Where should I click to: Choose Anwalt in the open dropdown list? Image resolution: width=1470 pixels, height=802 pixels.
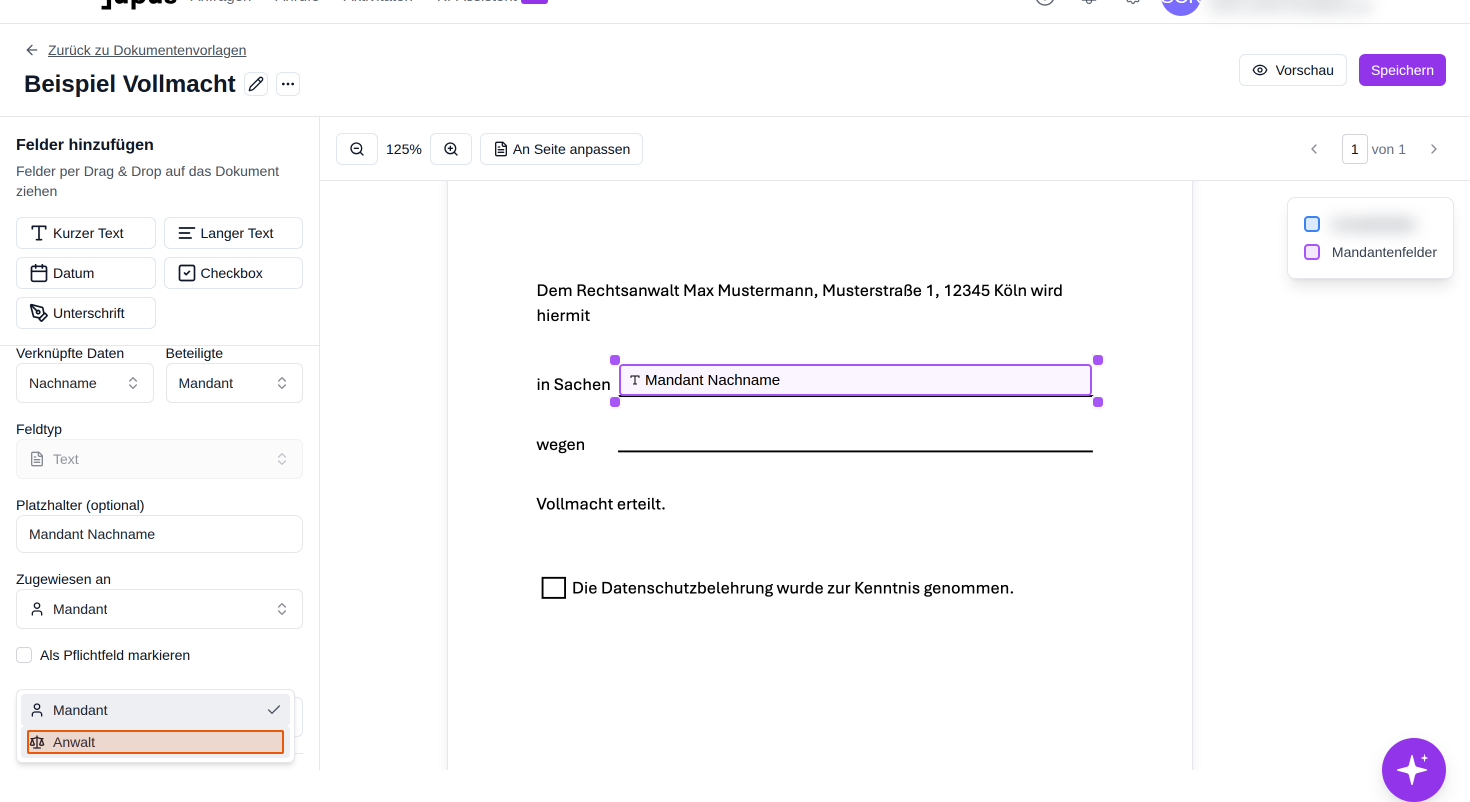[x=155, y=742]
